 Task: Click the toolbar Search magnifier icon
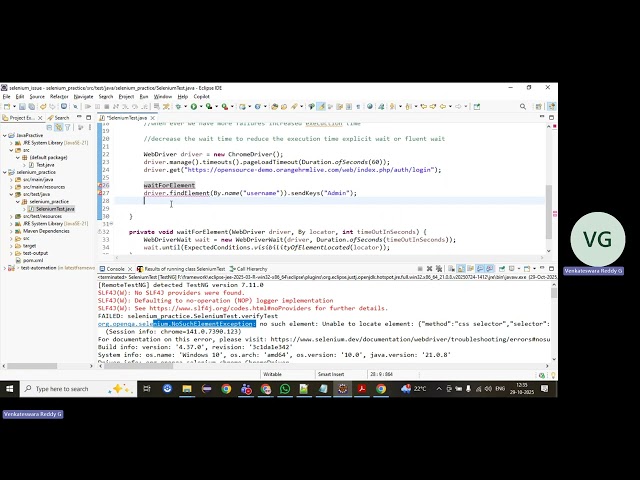tap(523, 107)
